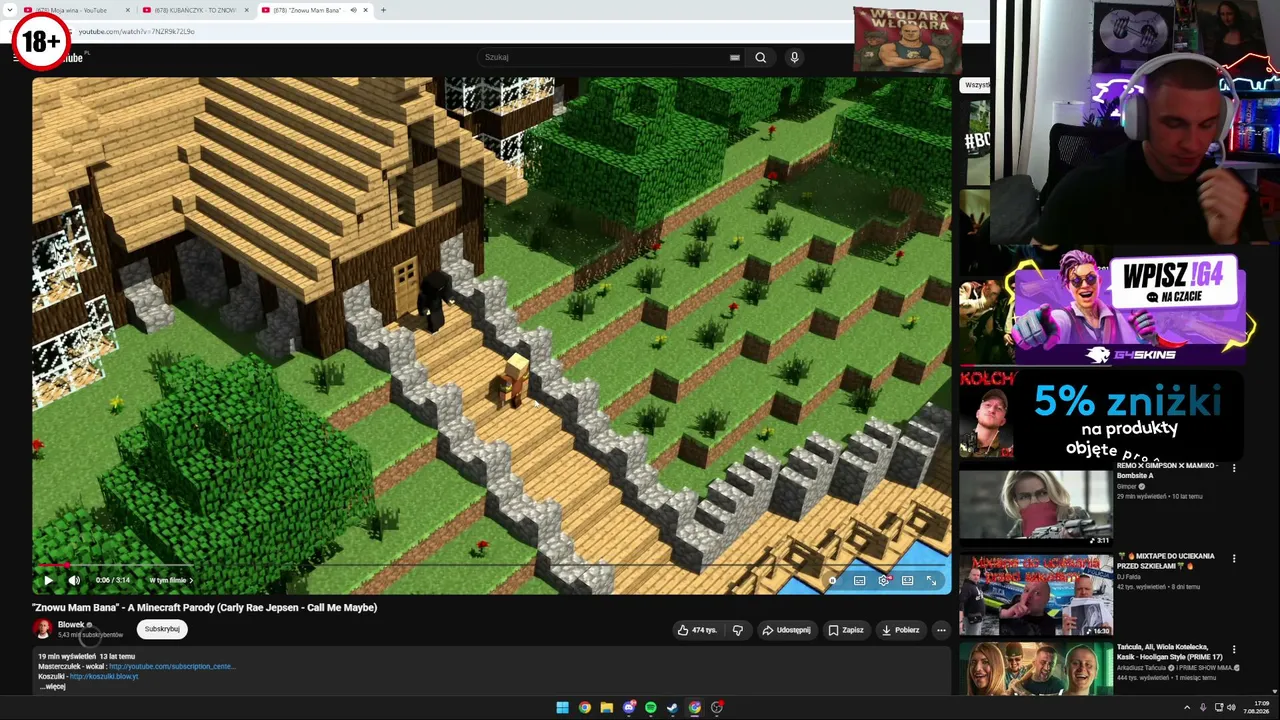
Task: Open the volume tray icon
Action: [x=1231, y=708]
